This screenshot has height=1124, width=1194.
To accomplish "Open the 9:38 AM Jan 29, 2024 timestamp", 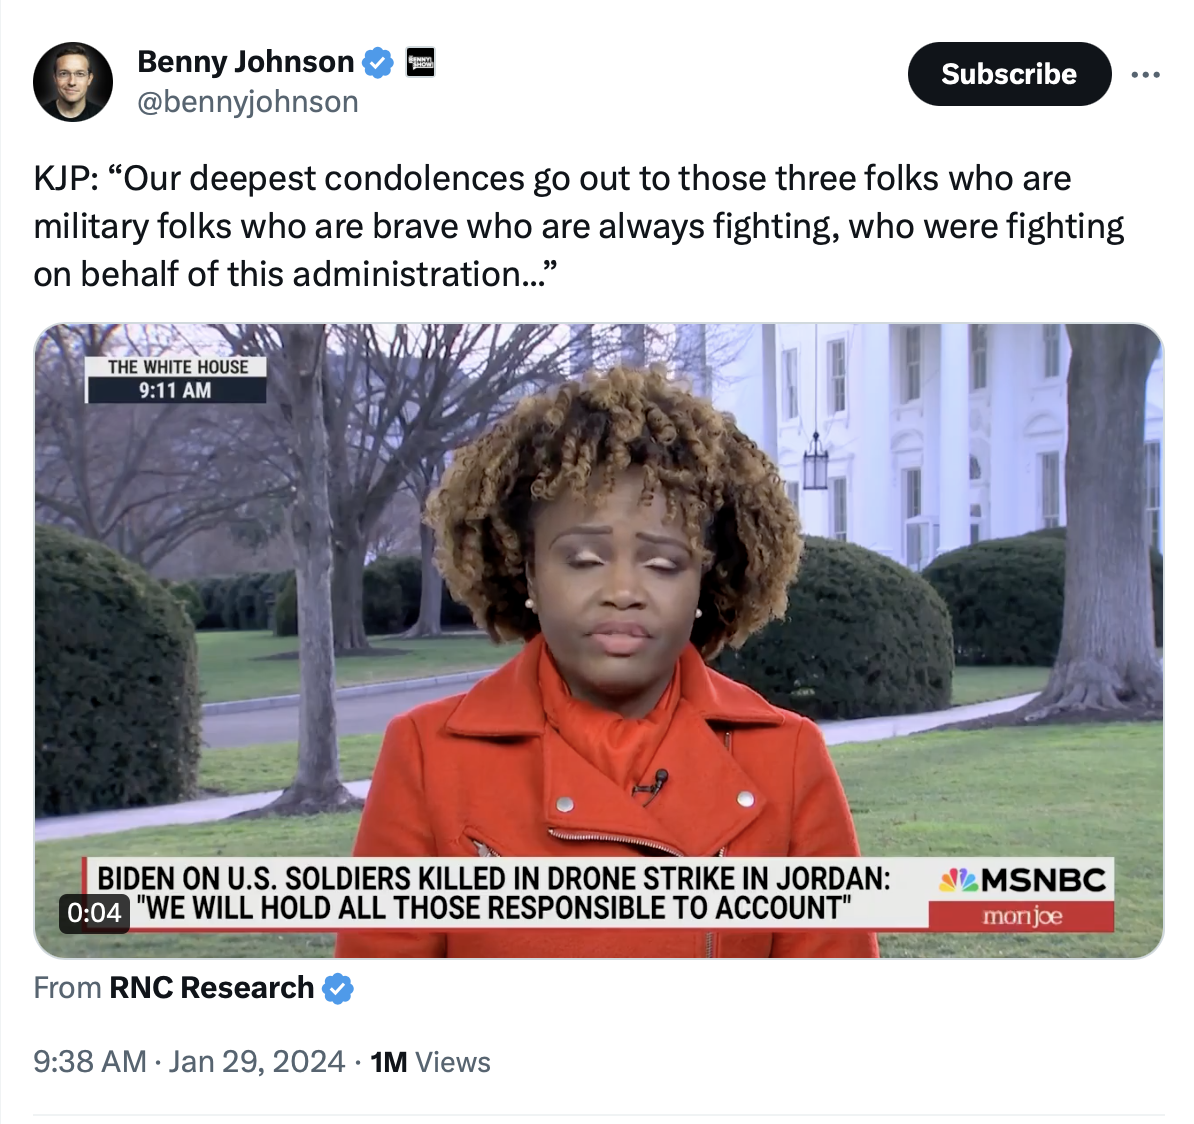I will point(189,1062).
